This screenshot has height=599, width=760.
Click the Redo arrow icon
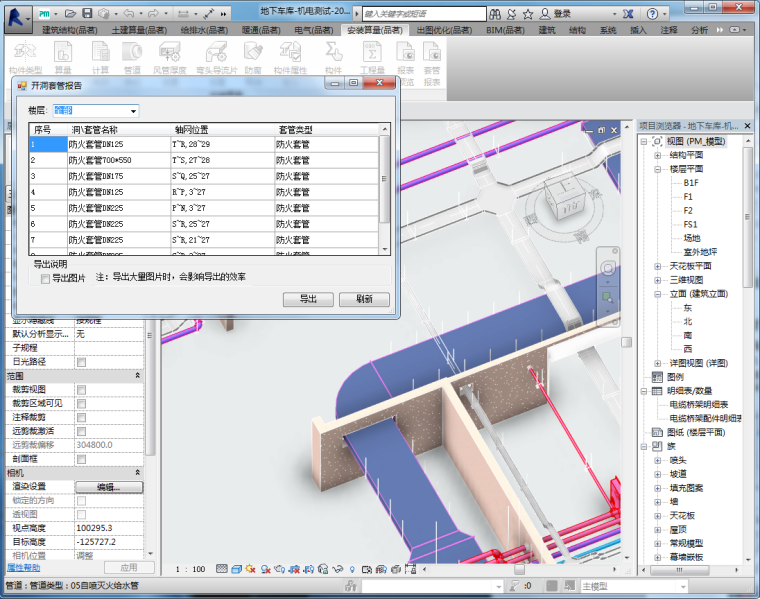coord(154,14)
